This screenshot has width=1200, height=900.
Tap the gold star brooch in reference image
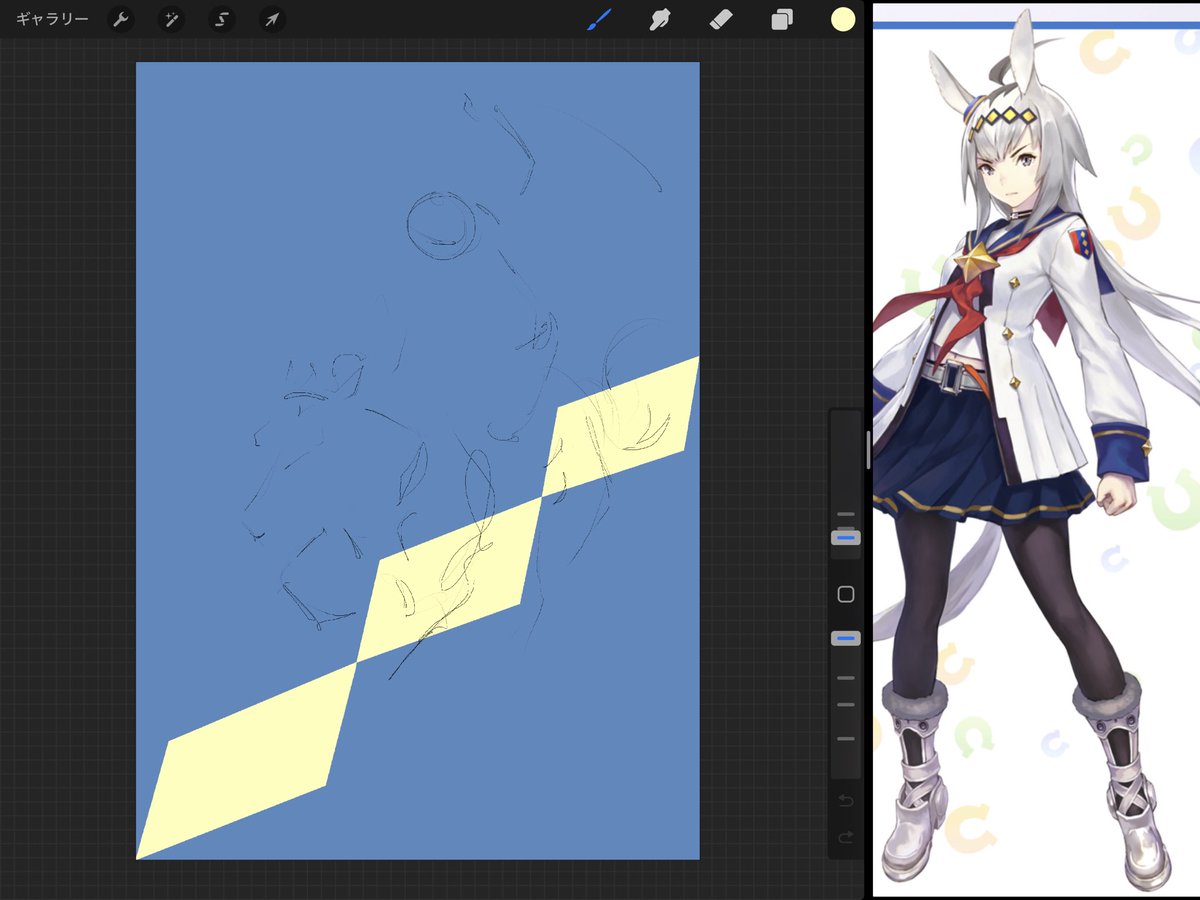pos(975,262)
